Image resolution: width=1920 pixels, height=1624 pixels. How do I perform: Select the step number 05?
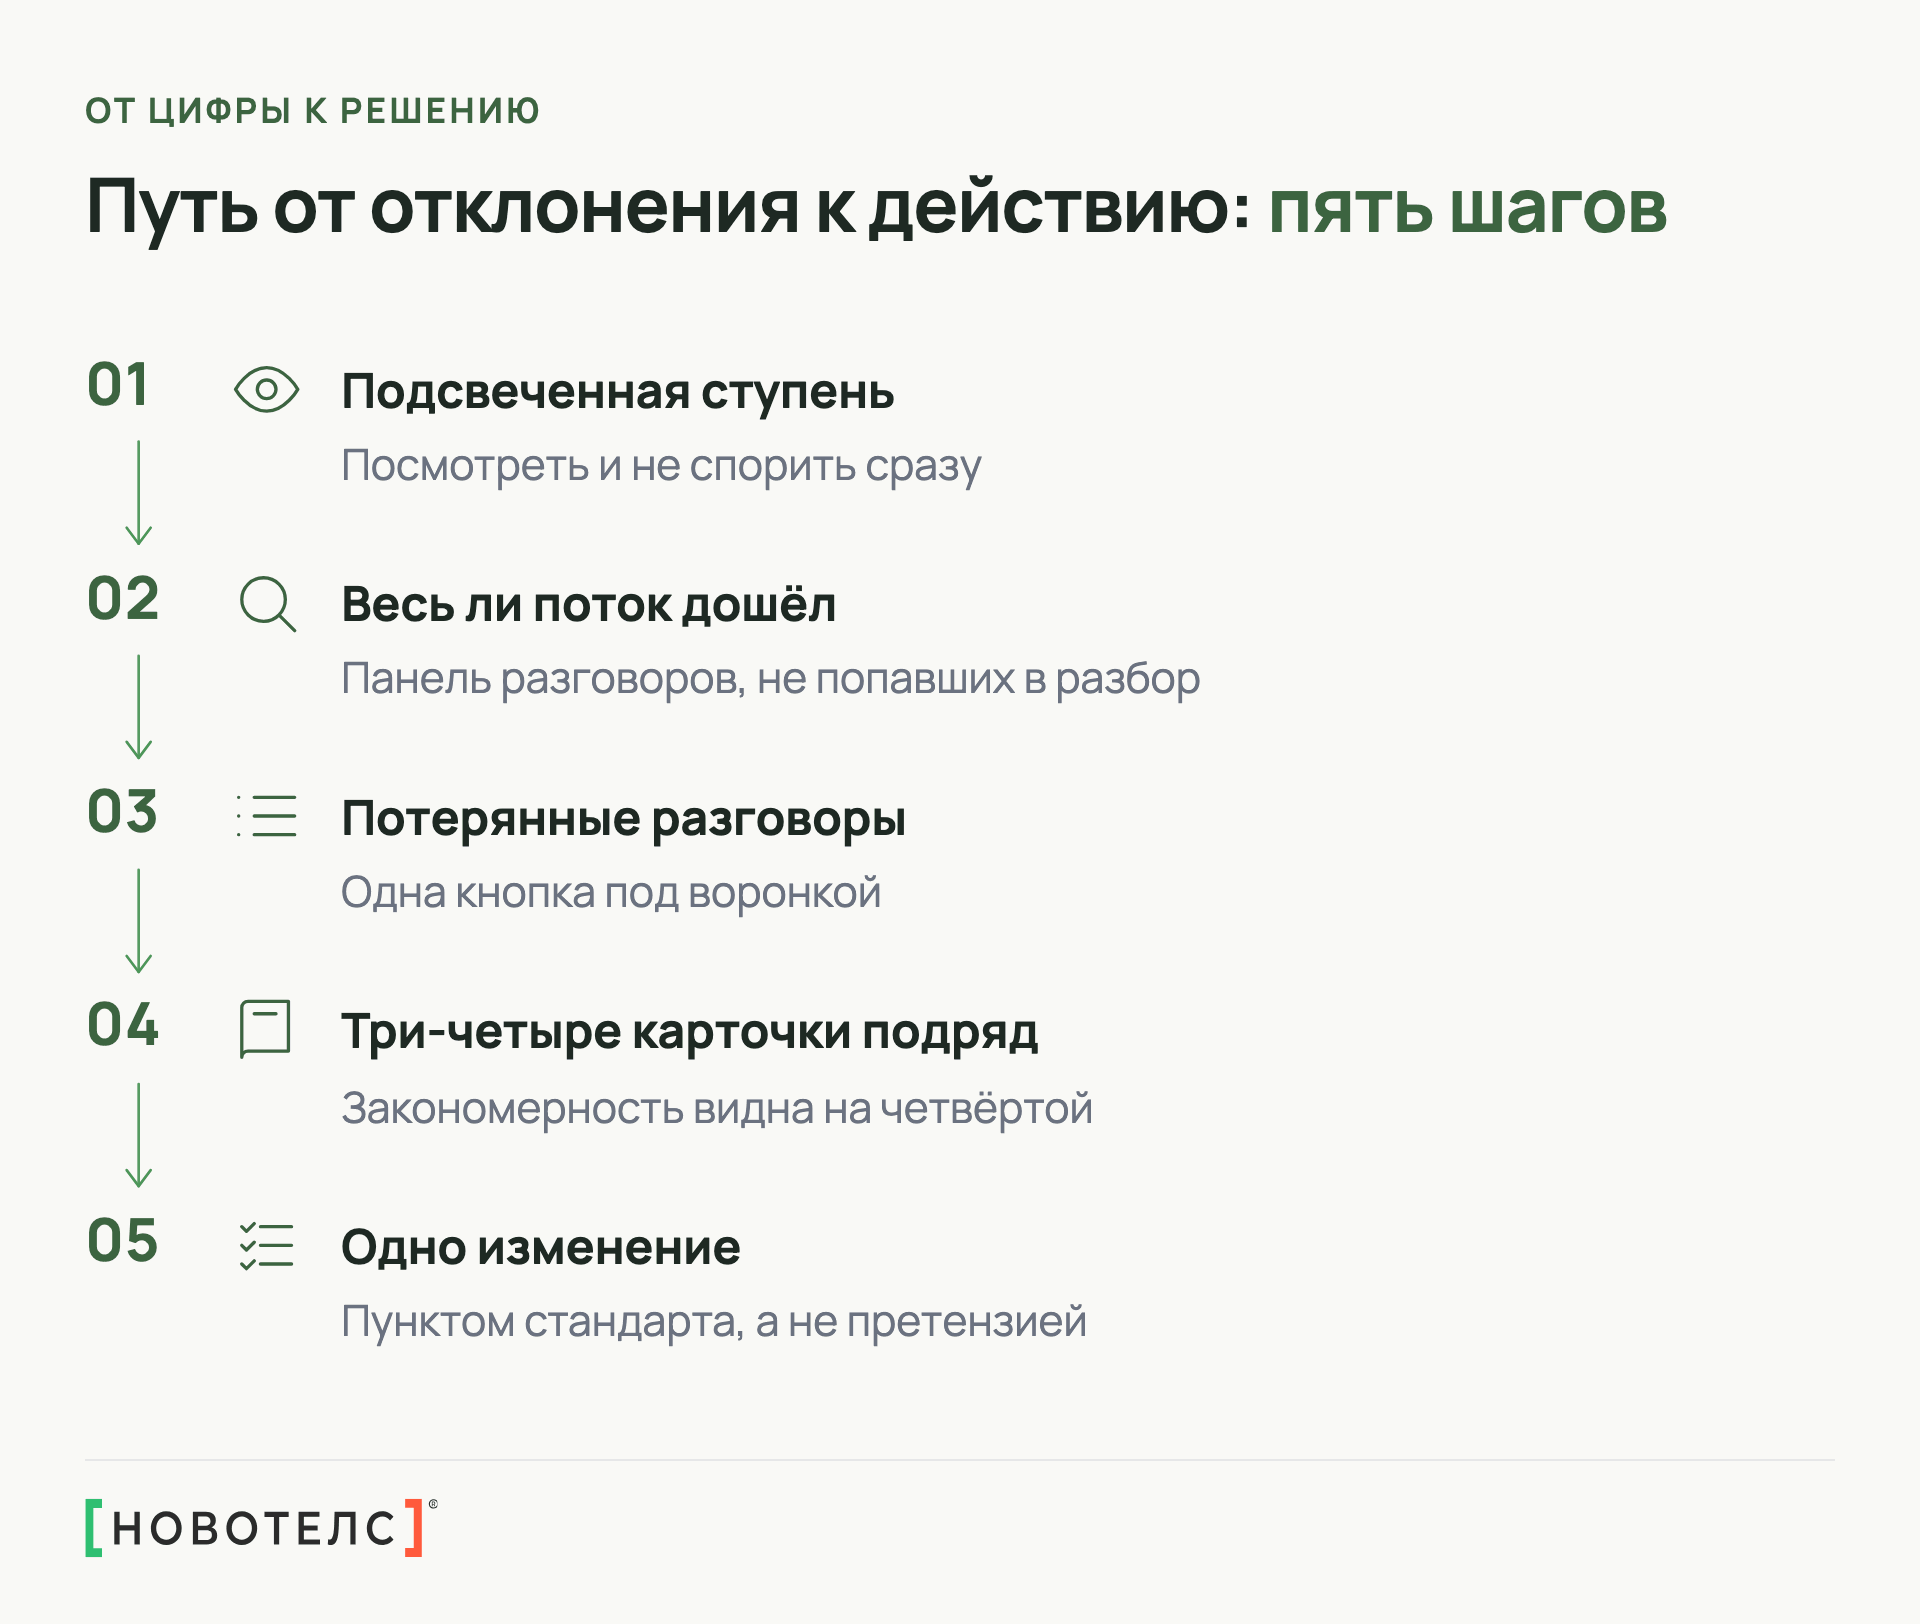(123, 1241)
